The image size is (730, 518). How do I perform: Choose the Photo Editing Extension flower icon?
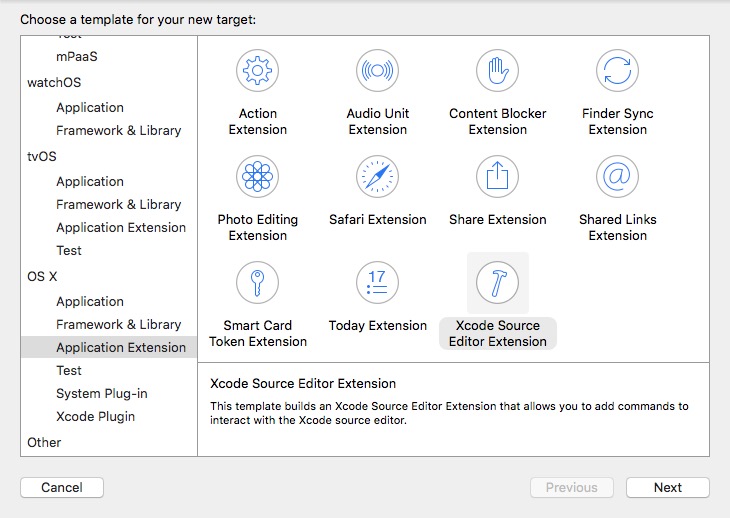click(257, 177)
